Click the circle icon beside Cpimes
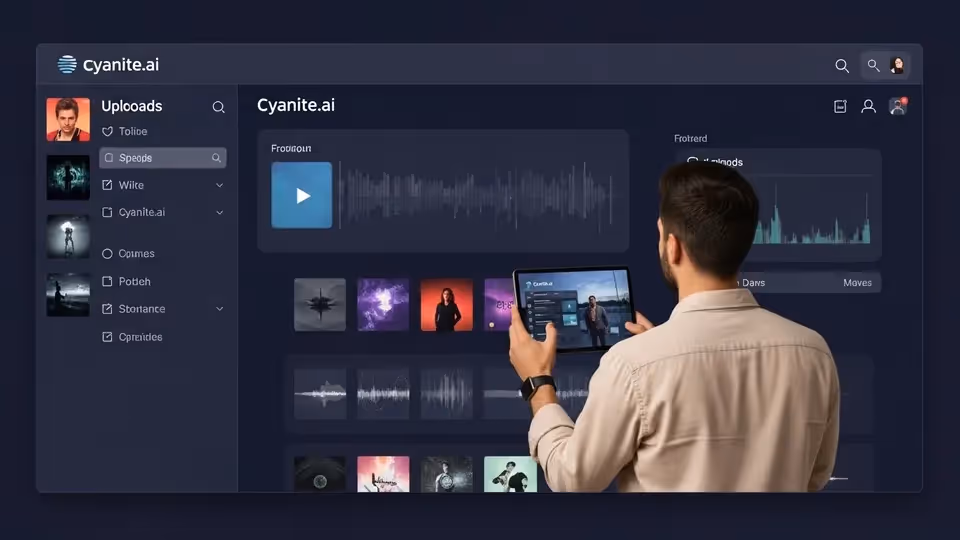 [x=107, y=253]
